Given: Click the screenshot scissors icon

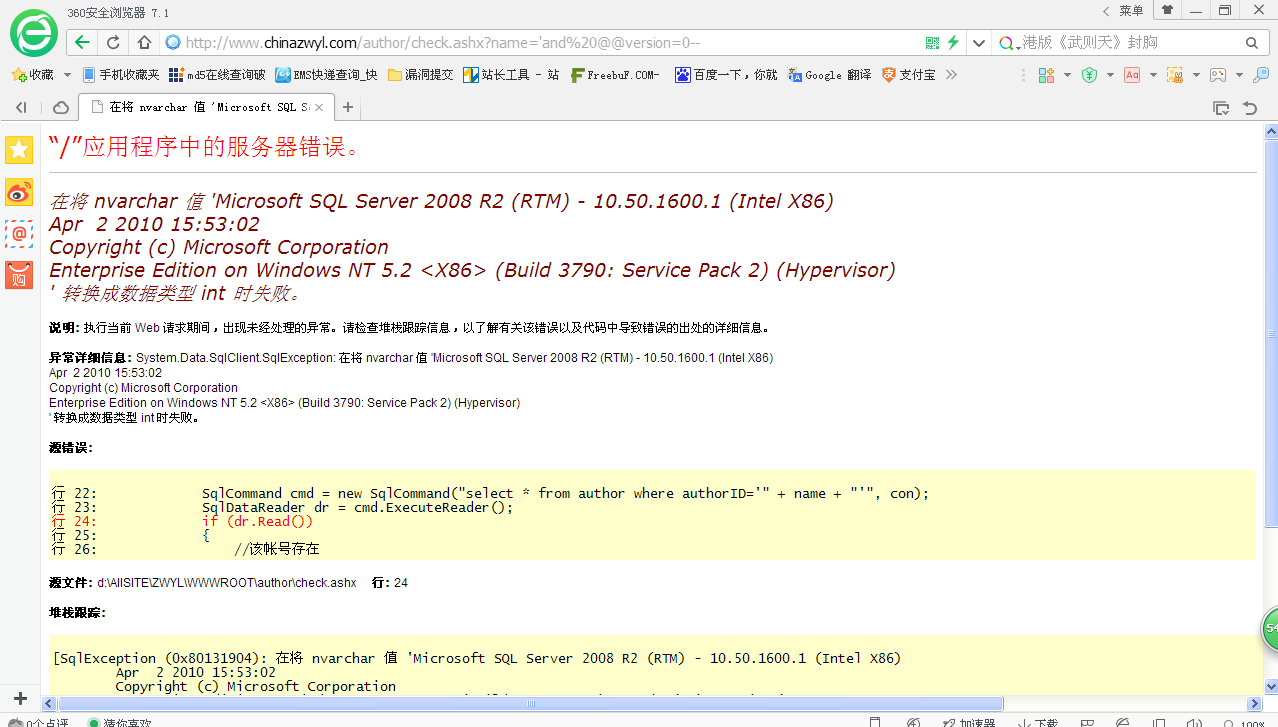Looking at the screenshot, I should (x=1175, y=75).
